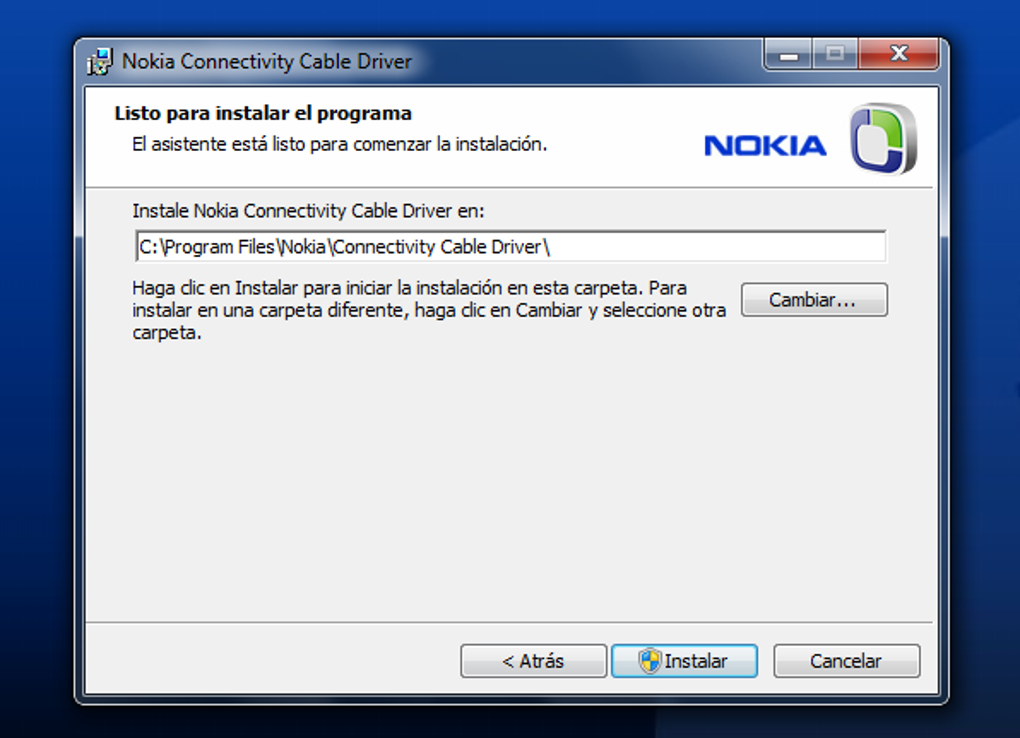Abort setup with the Cancelar button

tap(846, 661)
